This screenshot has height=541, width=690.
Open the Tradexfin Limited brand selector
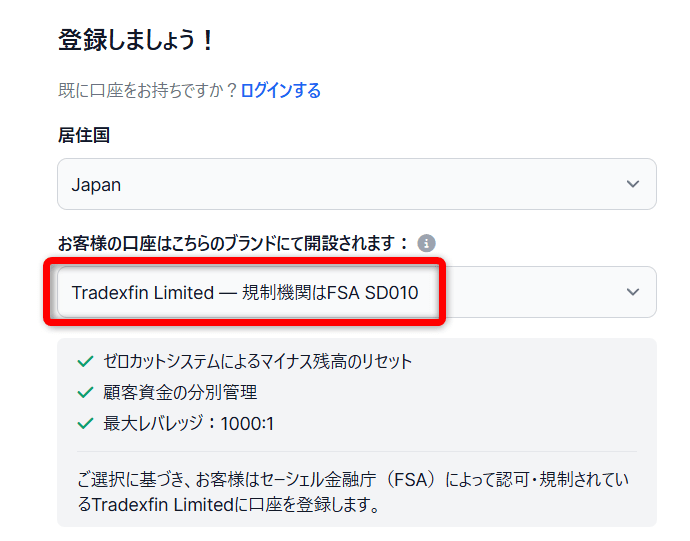click(357, 292)
